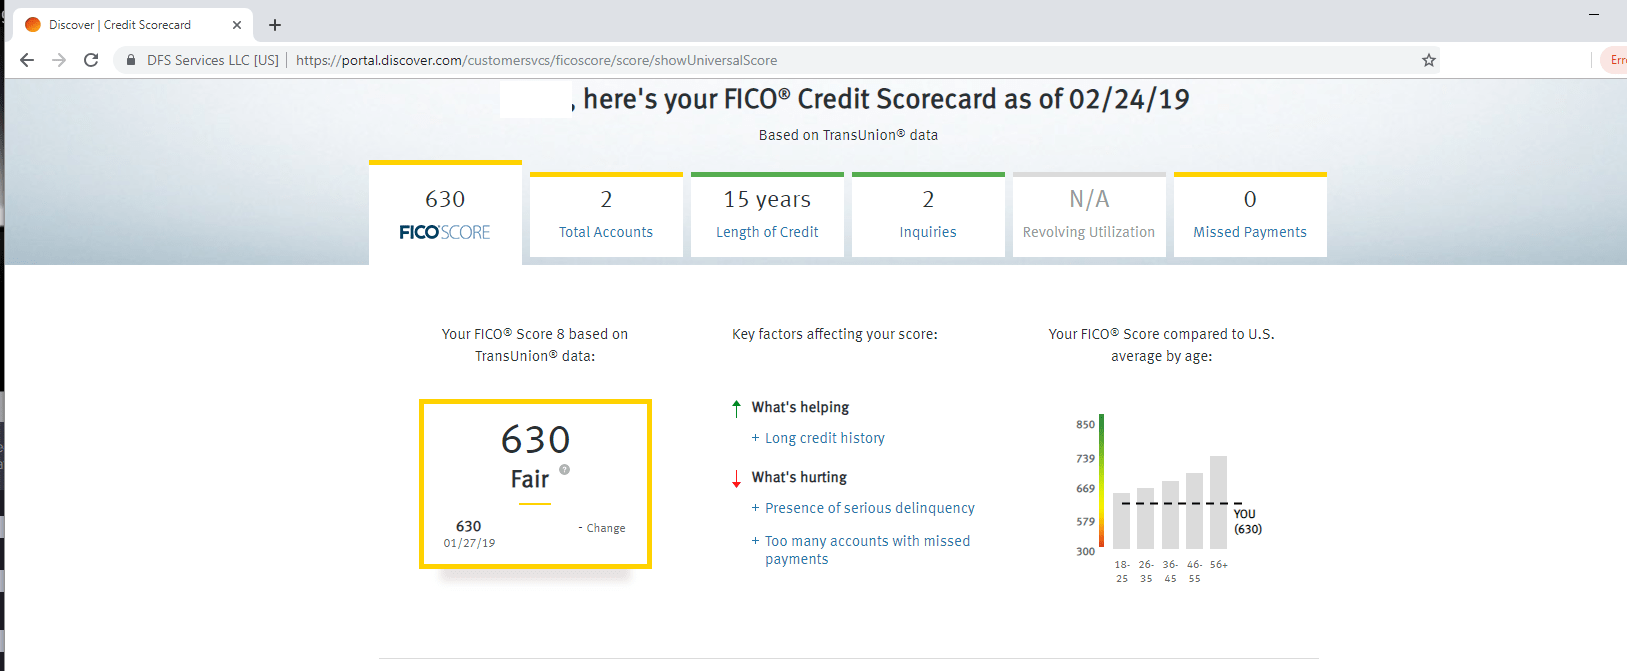The height and width of the screenshot is (671, 1627).
Task: Click the '- Change' label
Action: pyautogui.click(x=602, y=528)
